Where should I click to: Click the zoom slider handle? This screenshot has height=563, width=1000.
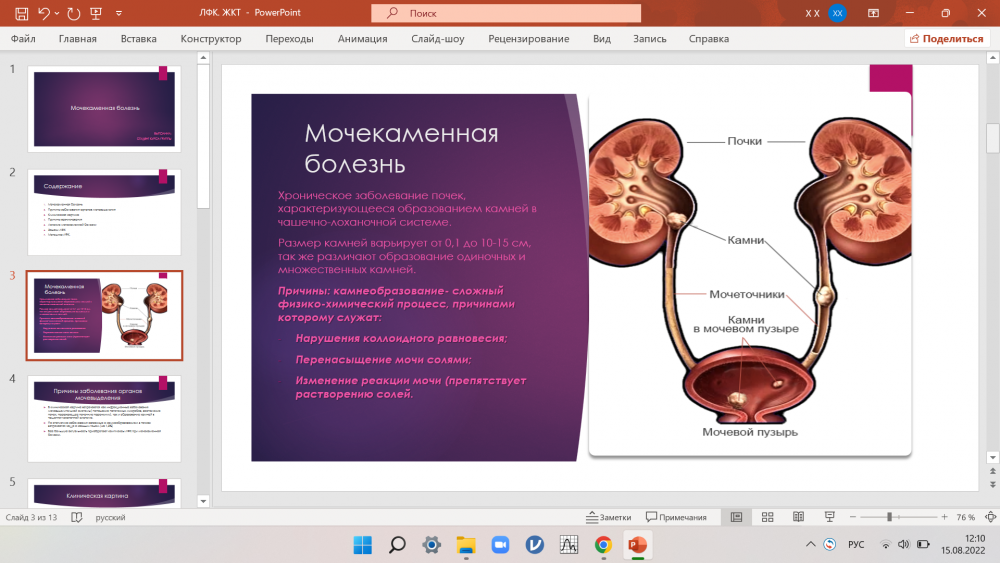pyautogui.click(x=889, y=517)
